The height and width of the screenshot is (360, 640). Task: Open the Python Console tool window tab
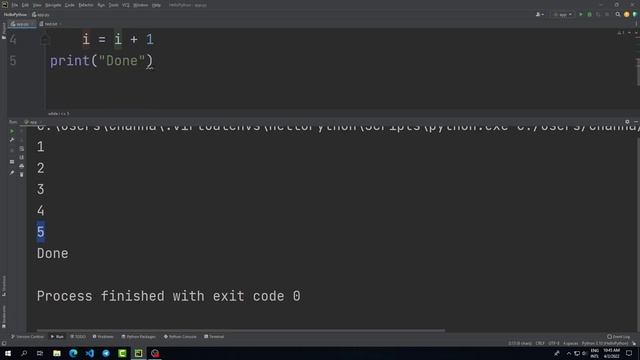pyautogui.click(x=180, y=337)
